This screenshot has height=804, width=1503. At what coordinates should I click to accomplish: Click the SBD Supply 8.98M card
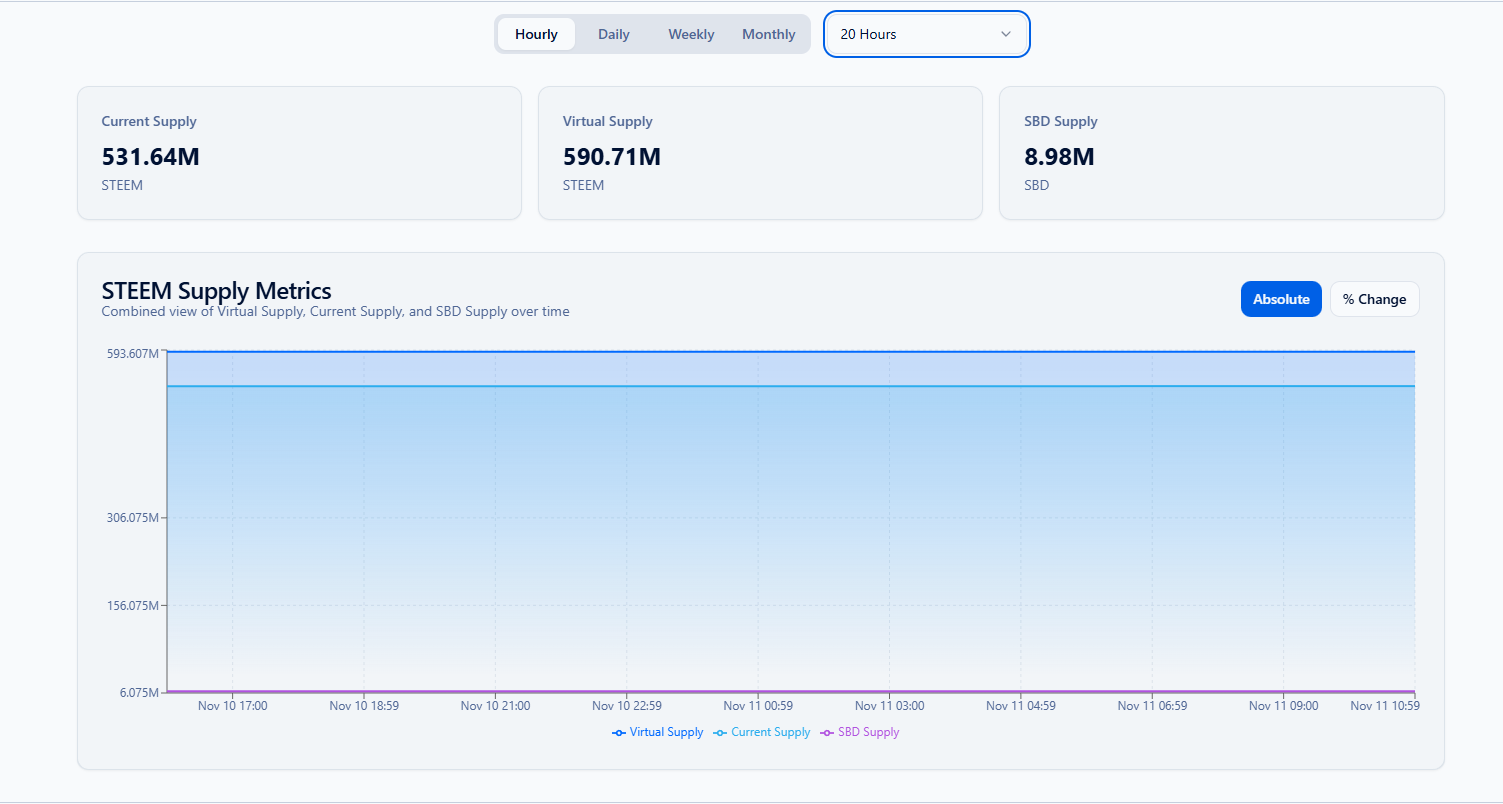click(x=1222, y=153)
